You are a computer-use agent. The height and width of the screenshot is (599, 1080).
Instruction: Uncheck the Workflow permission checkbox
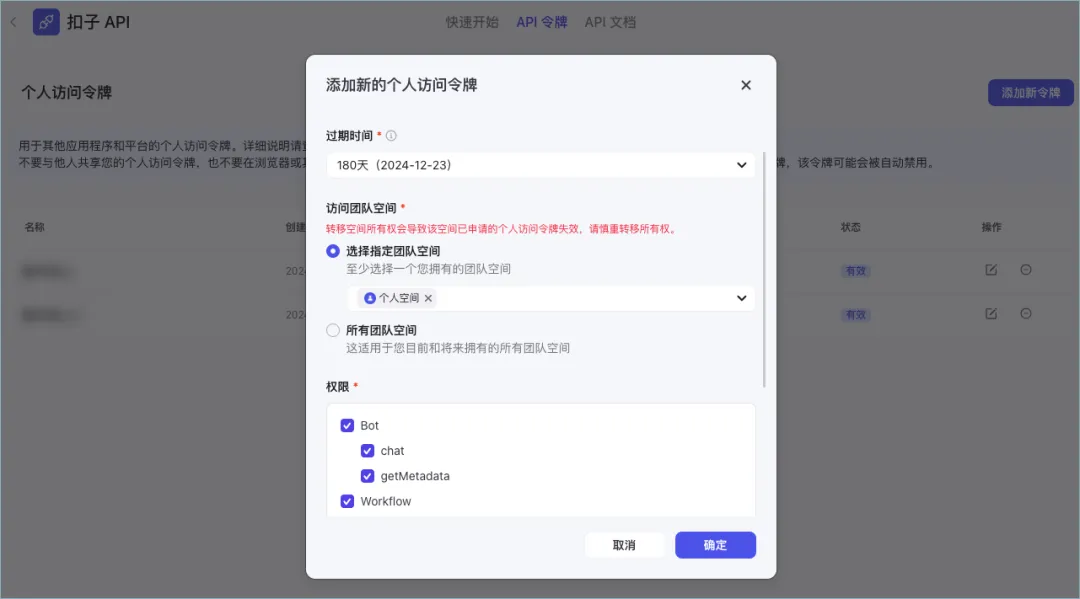tap(347, 501)
